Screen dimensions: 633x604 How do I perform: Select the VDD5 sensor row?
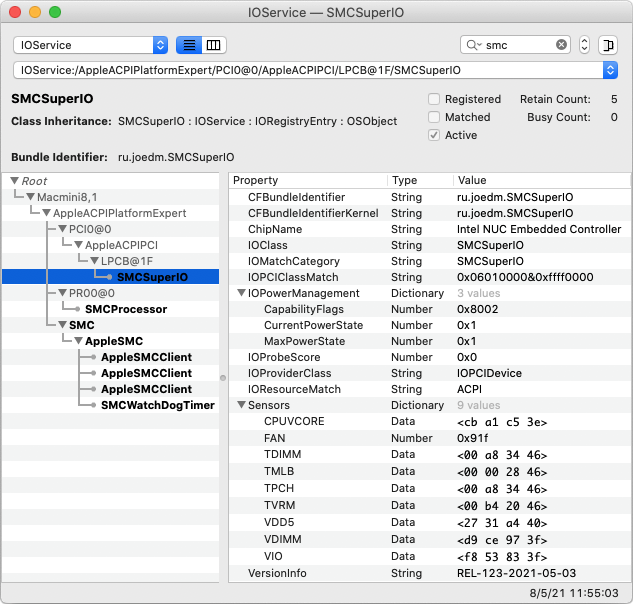click(430, 522)
